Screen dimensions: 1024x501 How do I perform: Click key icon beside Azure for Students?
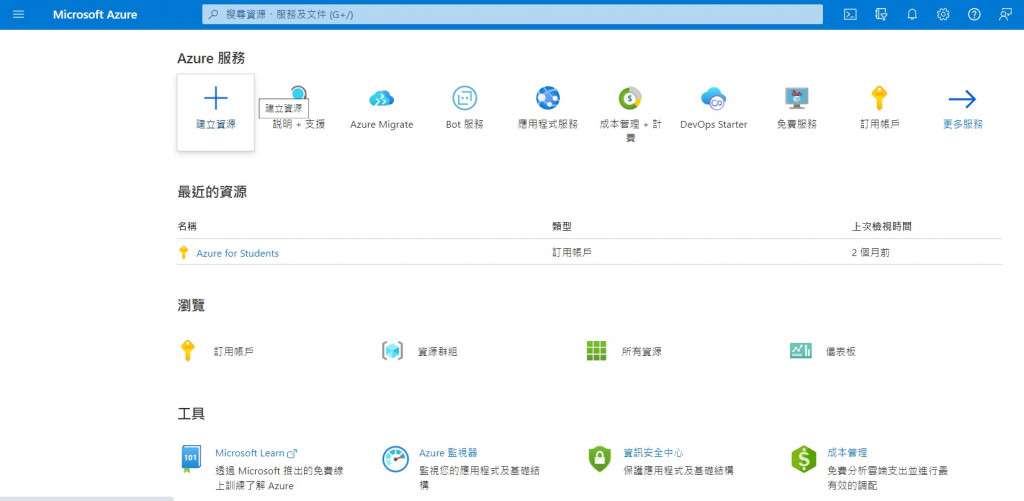coord(184,253)
